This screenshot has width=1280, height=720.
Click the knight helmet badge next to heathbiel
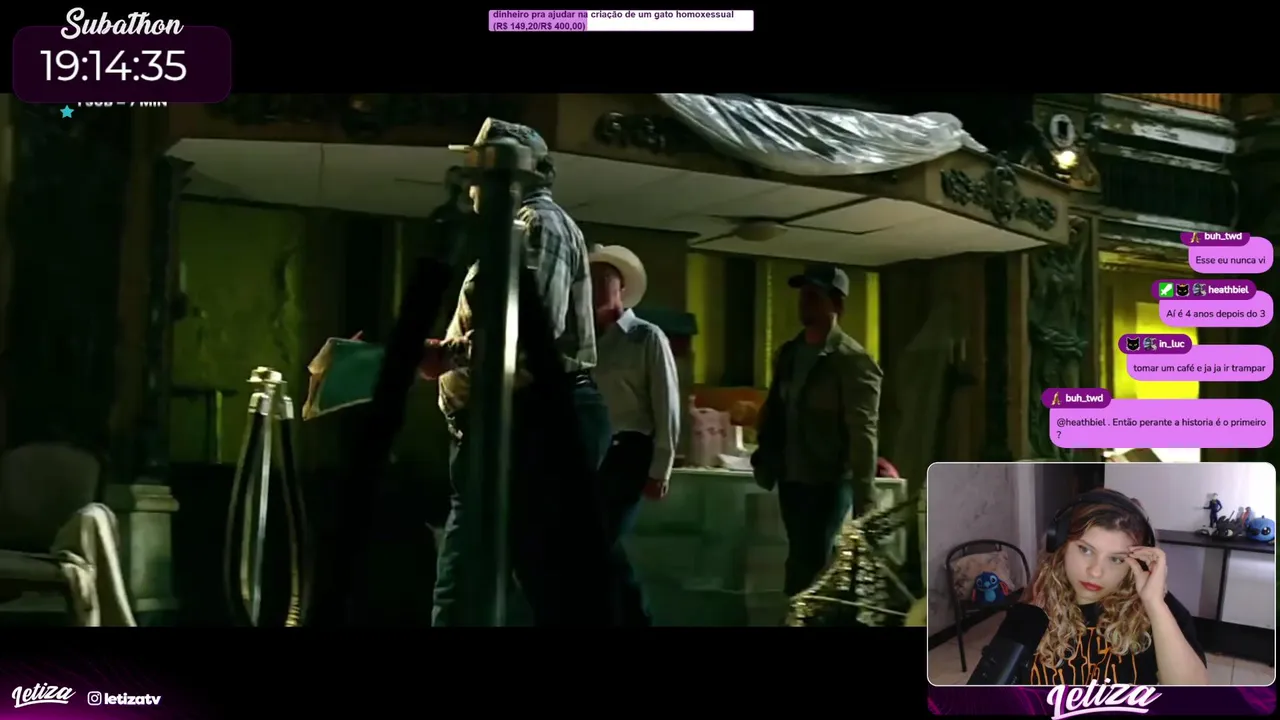1198,290
